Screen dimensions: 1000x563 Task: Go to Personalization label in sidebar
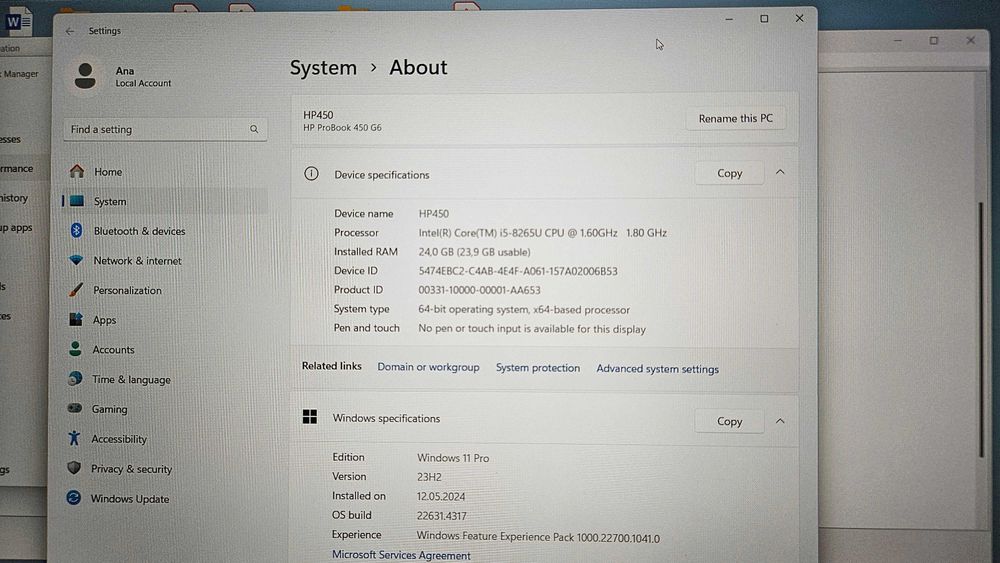point(127,290)
